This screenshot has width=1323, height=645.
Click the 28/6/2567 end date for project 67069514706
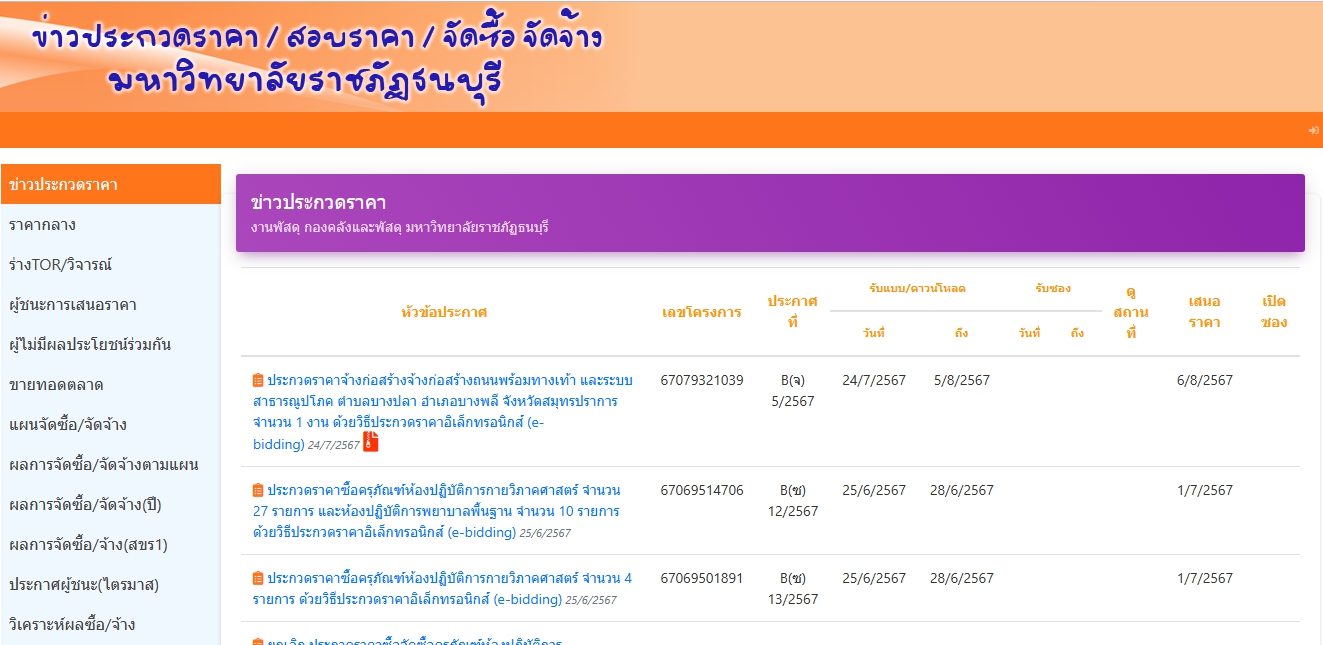click(962, 490)
